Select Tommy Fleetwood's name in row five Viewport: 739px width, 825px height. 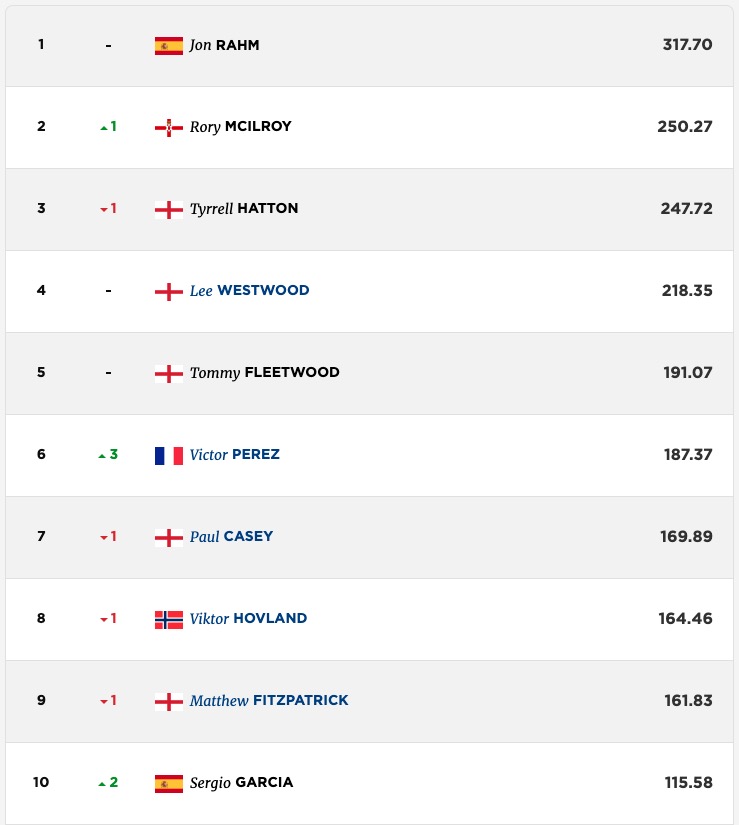point(265,373)
